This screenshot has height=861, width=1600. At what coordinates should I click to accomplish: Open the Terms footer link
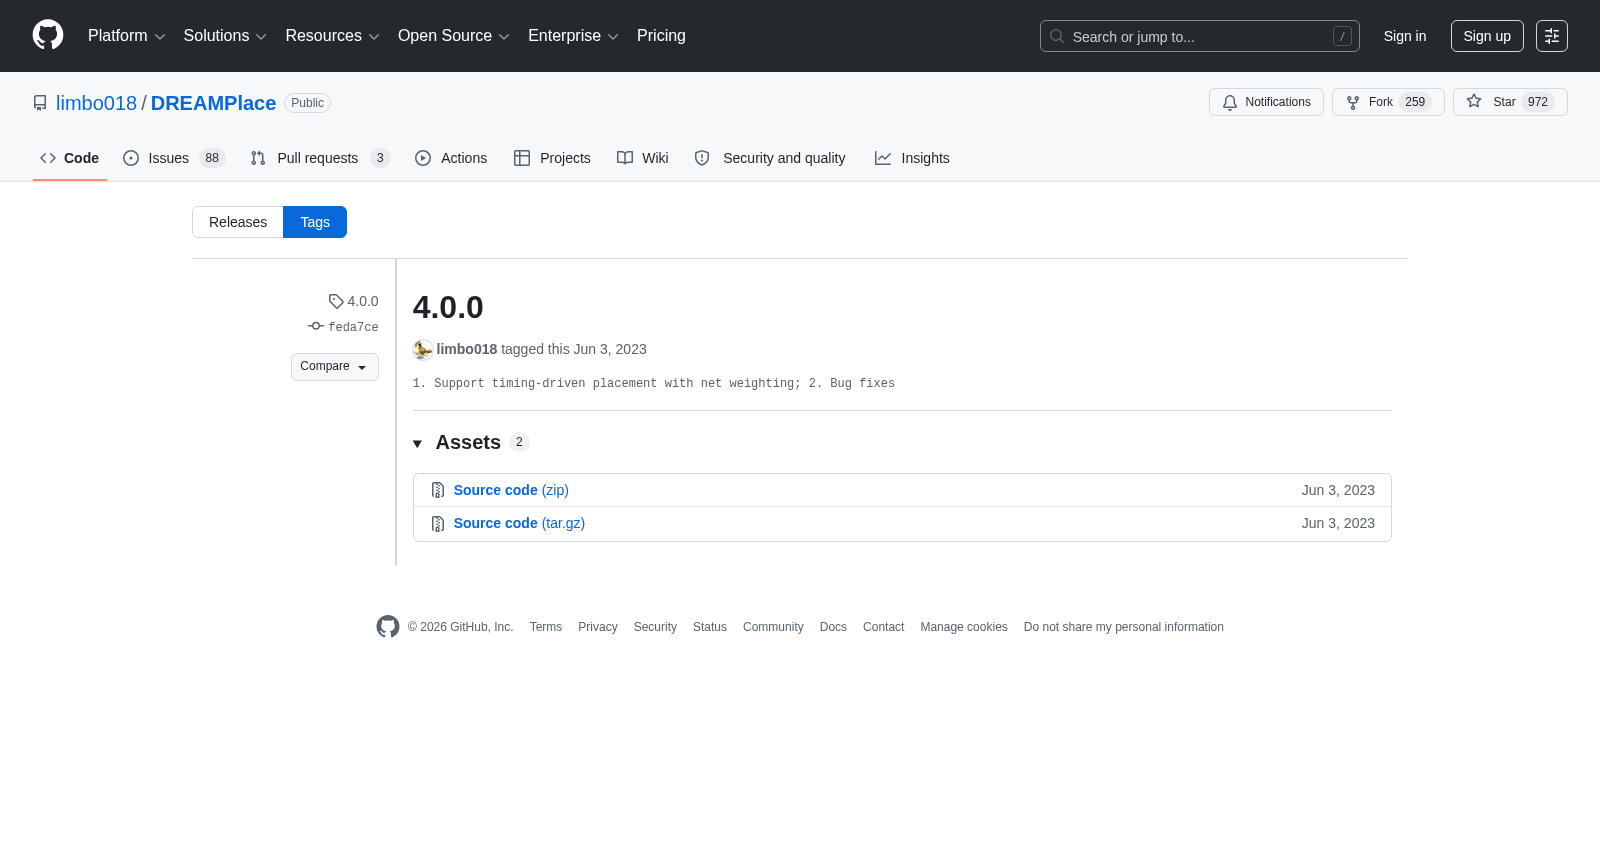click(x=546, y=627)
